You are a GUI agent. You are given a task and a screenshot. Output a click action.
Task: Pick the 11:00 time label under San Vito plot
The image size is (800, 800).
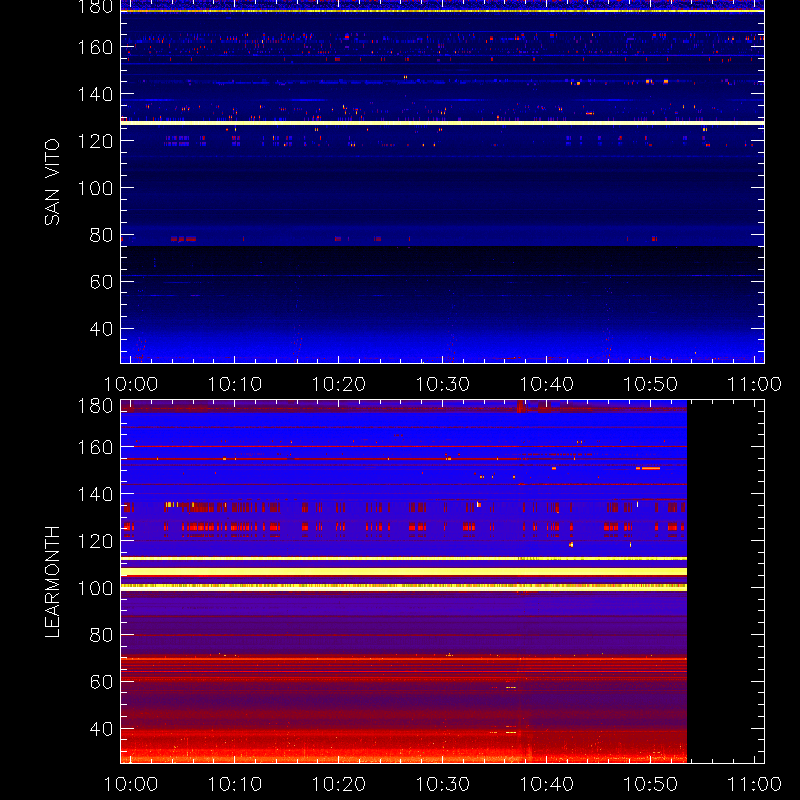[754, 384]
